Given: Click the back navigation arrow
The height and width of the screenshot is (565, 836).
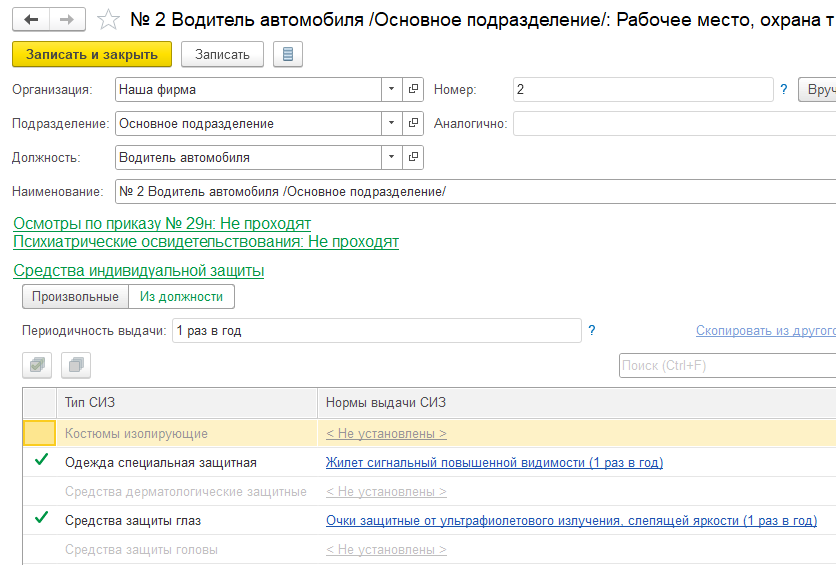Looking at the screenshot, I should pos(31,19).
